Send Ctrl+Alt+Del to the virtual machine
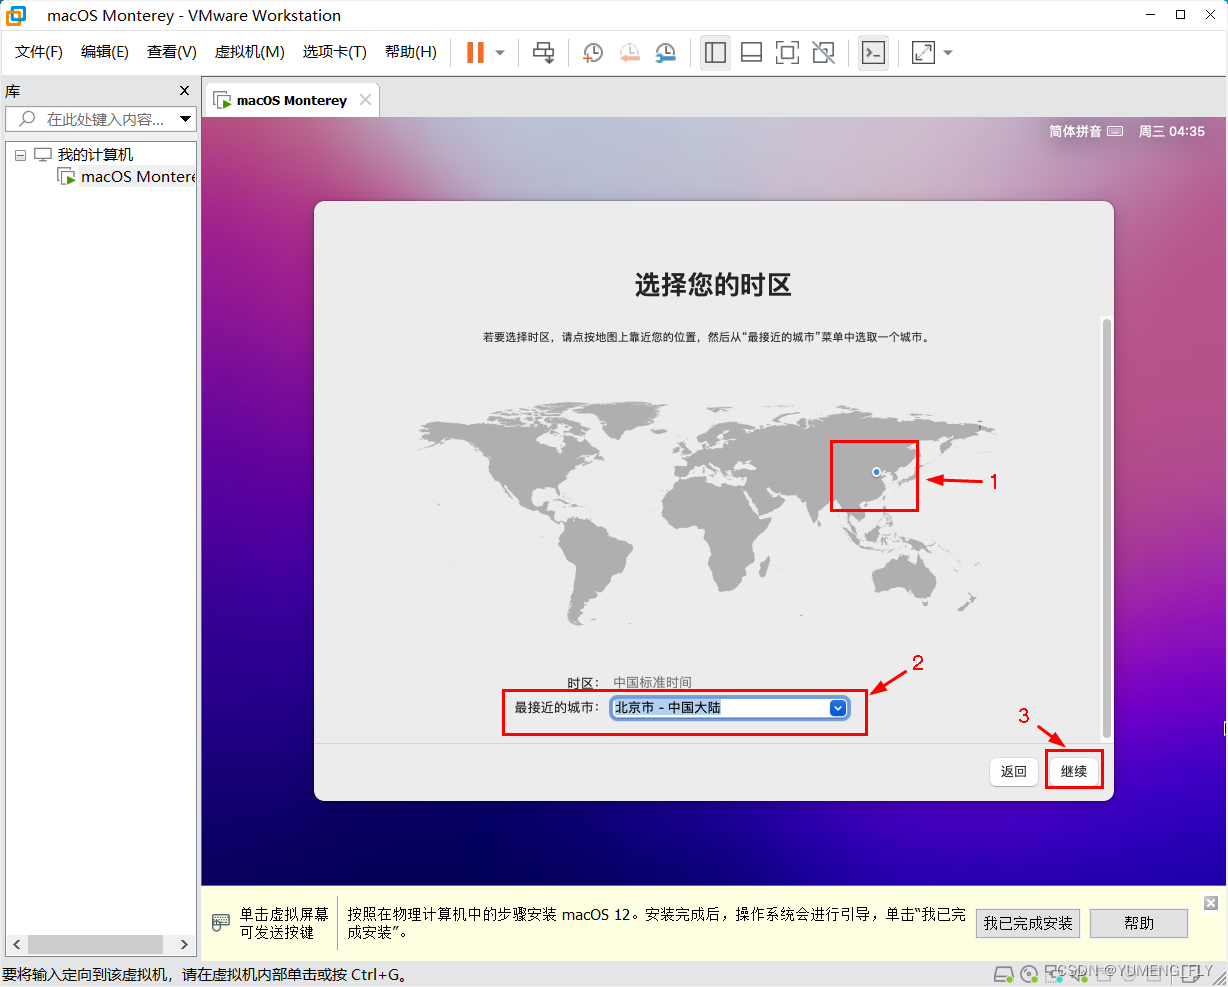The image size is (1228, 987). coord(543,52)
